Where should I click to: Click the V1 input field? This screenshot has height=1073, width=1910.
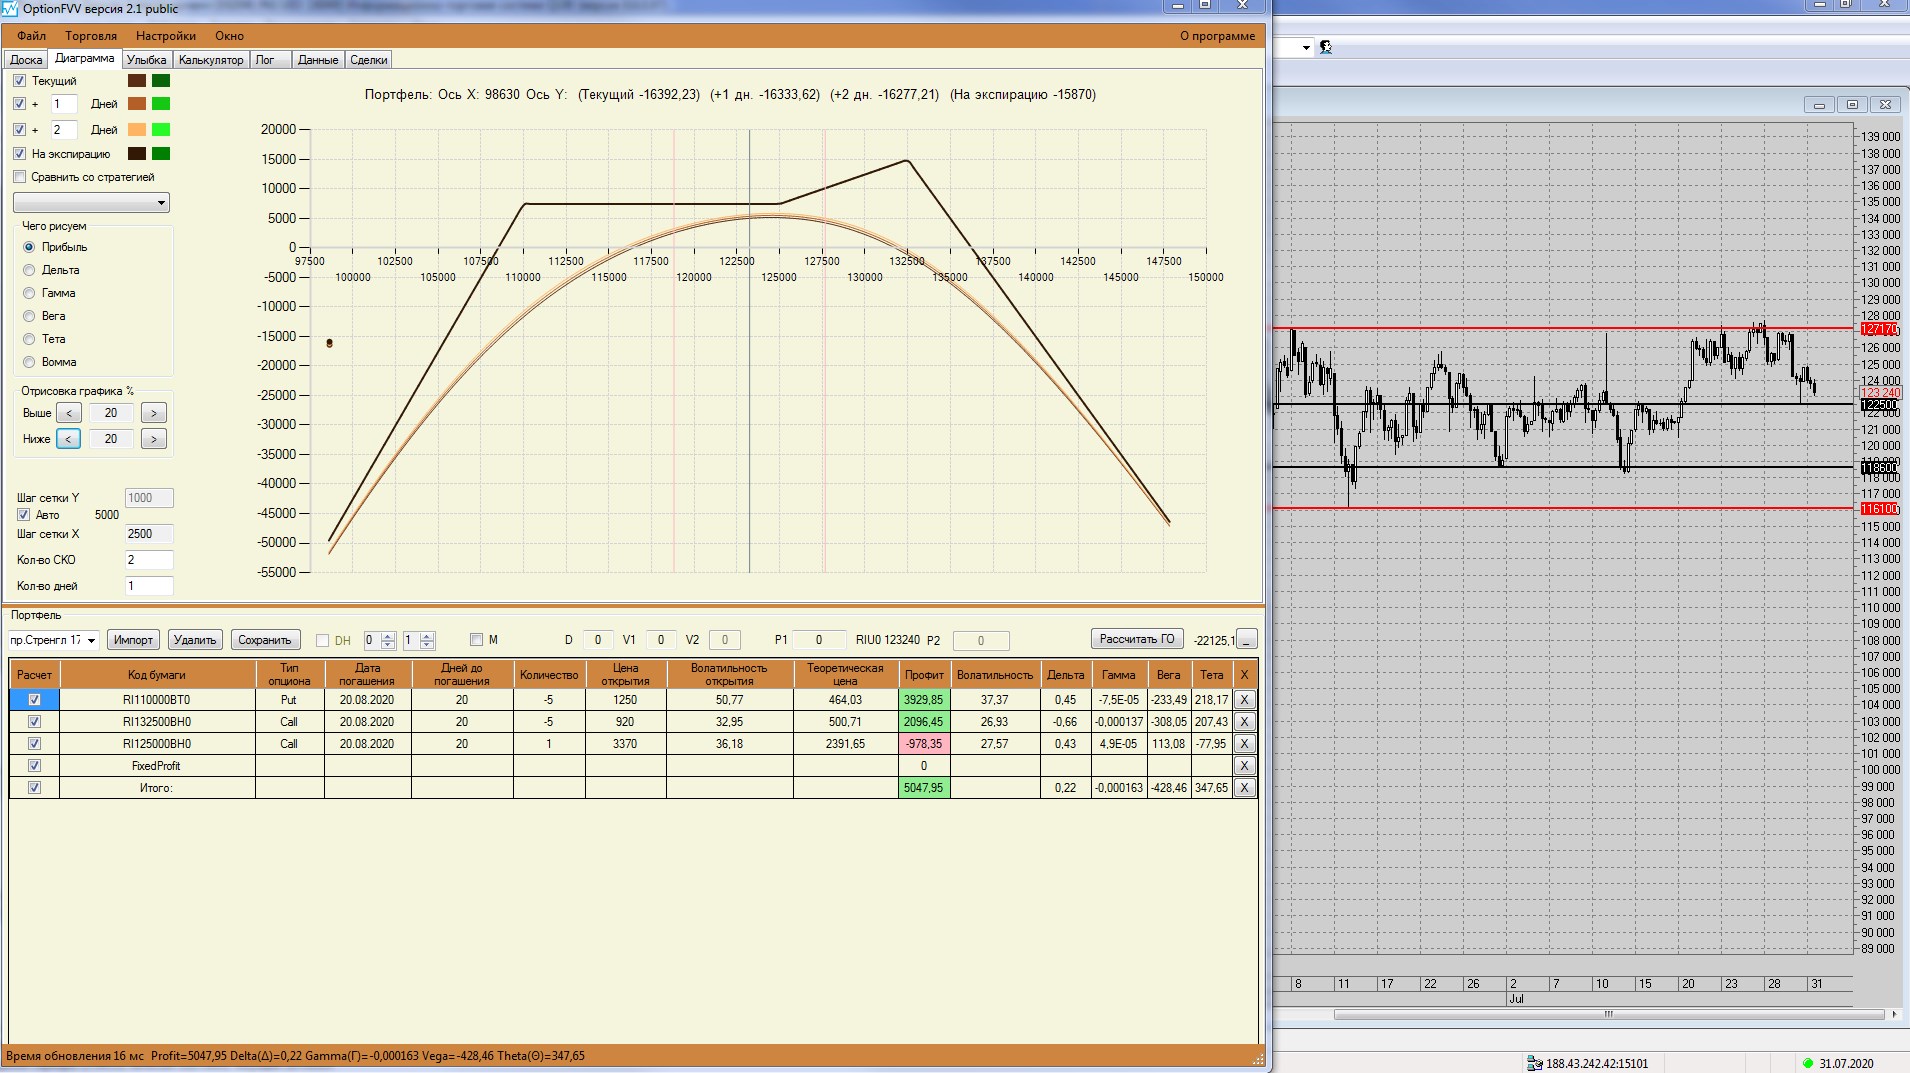660,640
